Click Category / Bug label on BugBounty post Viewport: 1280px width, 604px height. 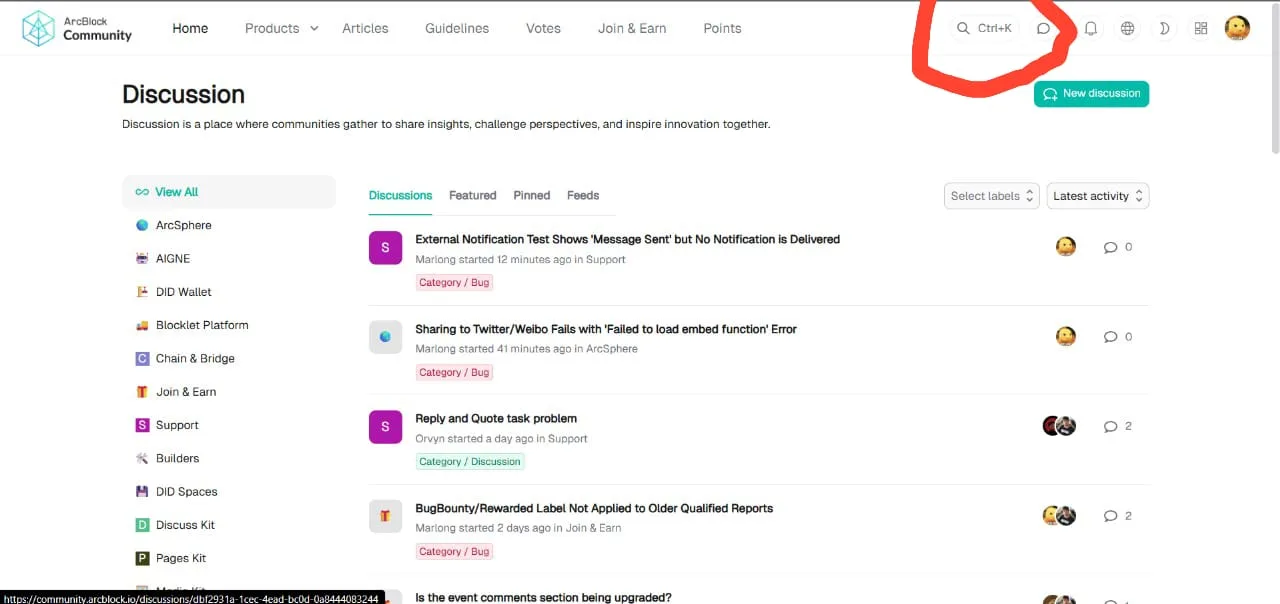(x=455, y=551)
